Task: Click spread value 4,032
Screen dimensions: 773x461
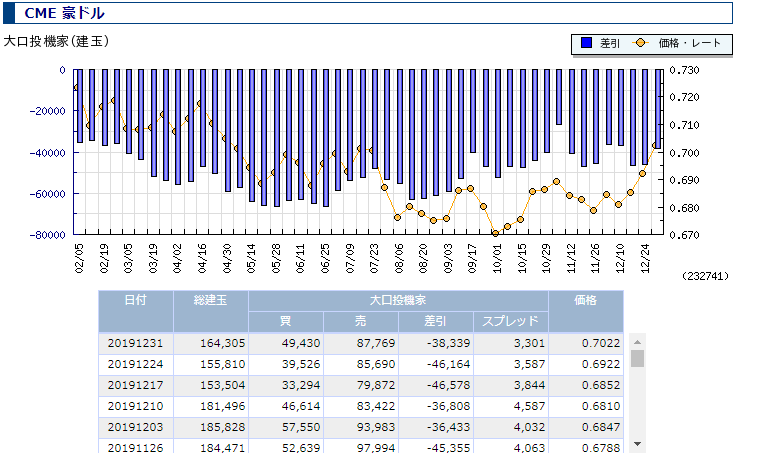Action: [529, 427]
